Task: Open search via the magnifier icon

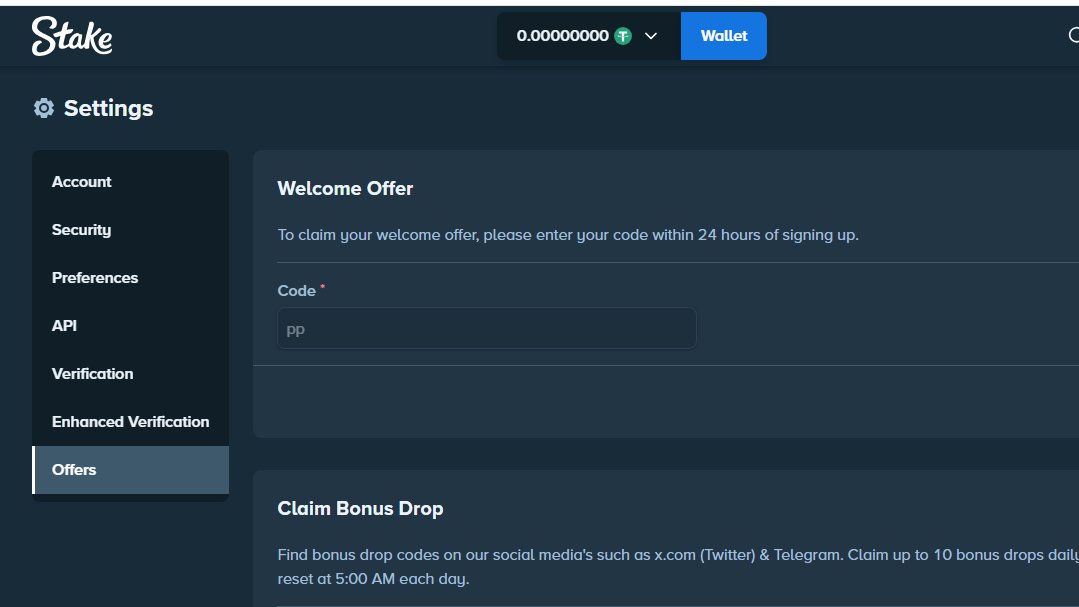Action: pyautogui.click(x=1073, y=35)
